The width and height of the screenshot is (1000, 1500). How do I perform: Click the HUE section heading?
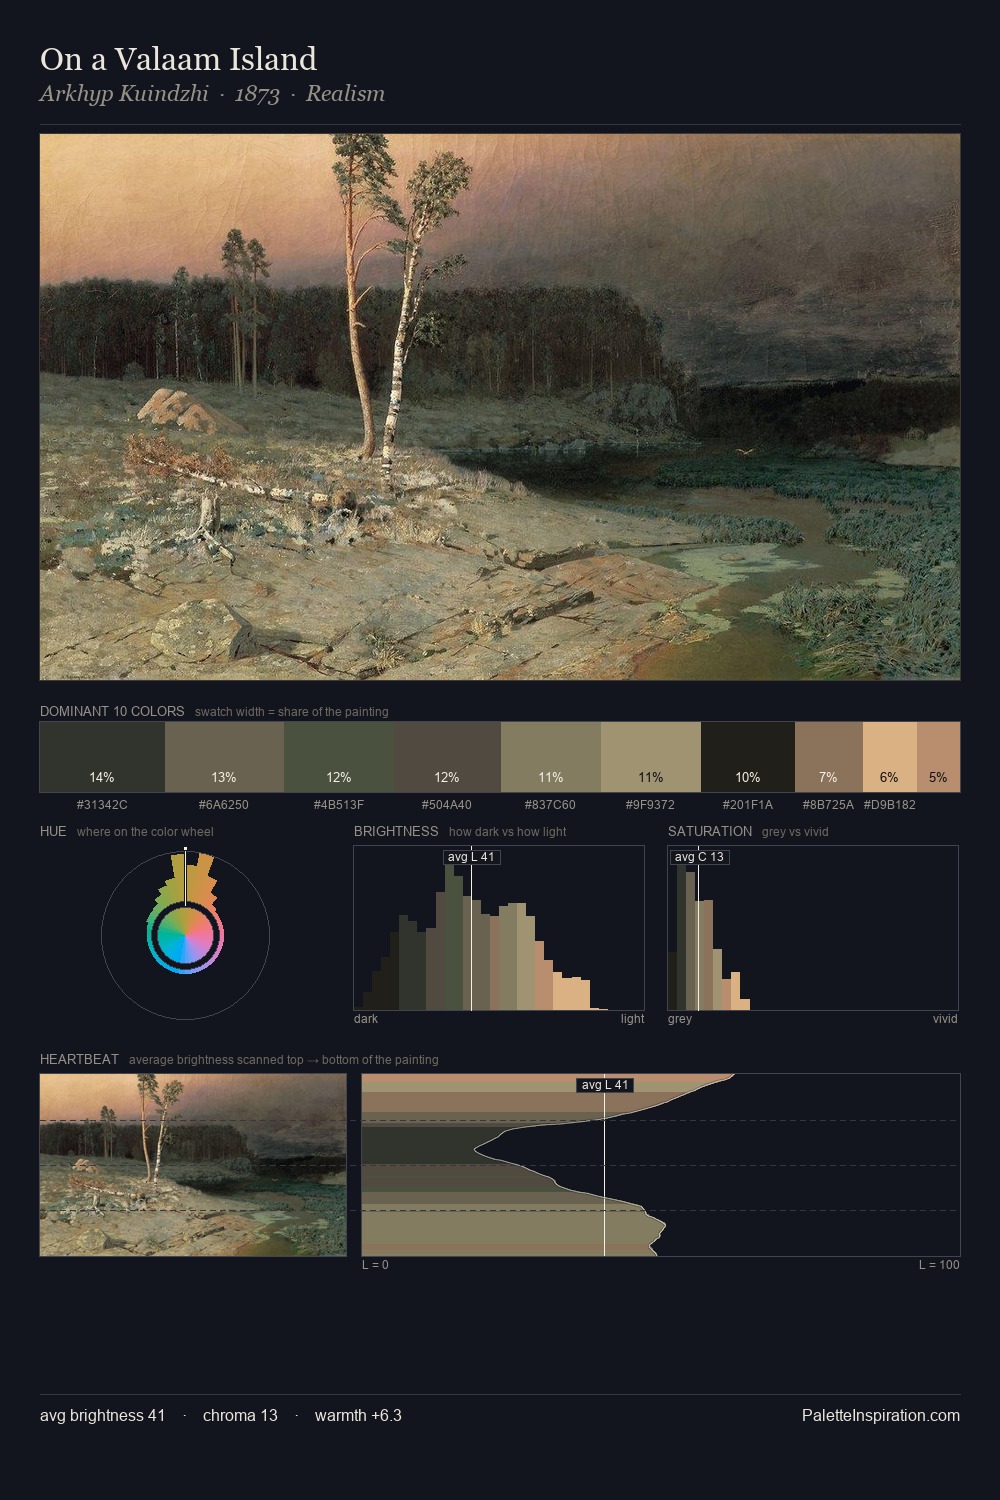[x=53, y=832]
